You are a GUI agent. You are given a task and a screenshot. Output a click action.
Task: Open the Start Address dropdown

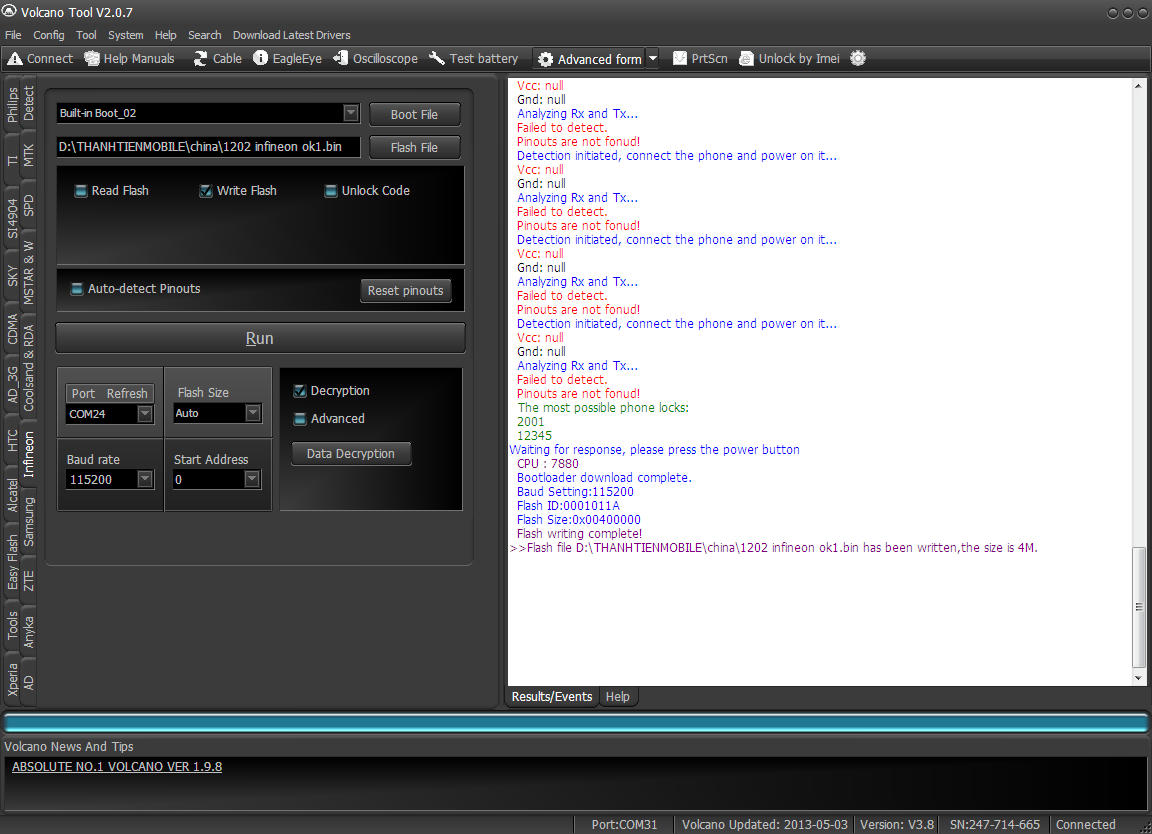point(252,479)
